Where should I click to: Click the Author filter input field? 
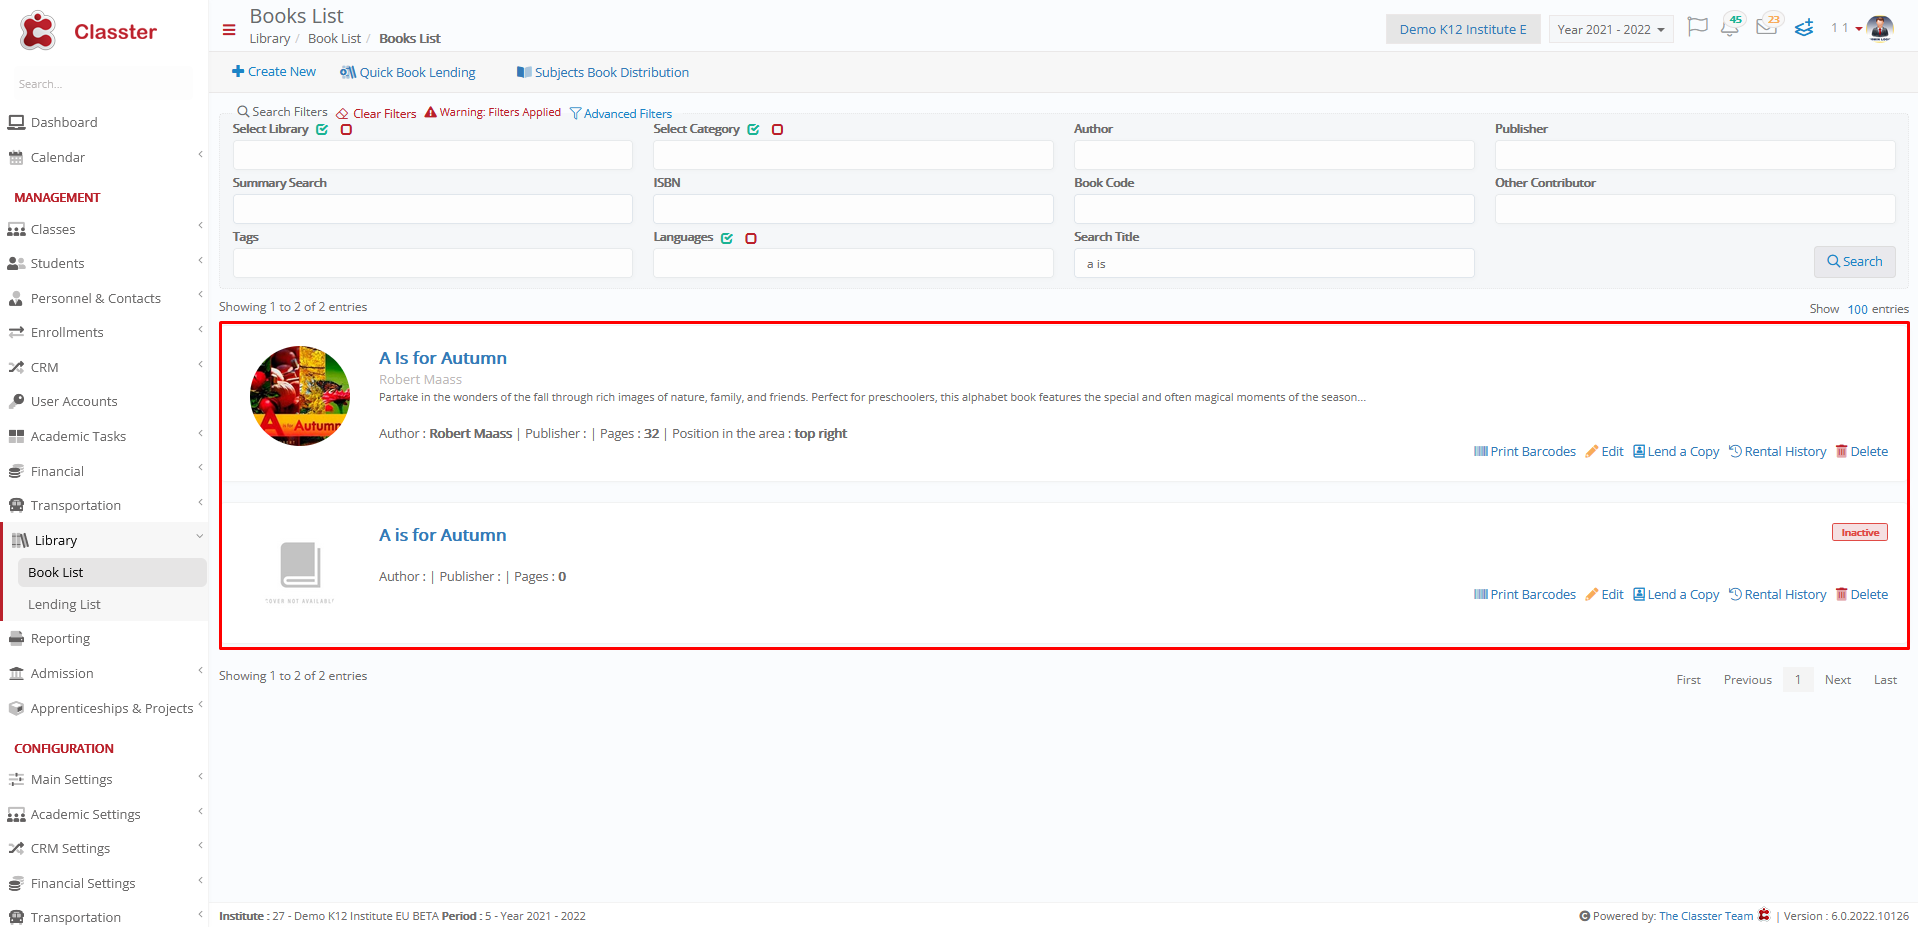pyautogui.click(x=1274, y=155)
